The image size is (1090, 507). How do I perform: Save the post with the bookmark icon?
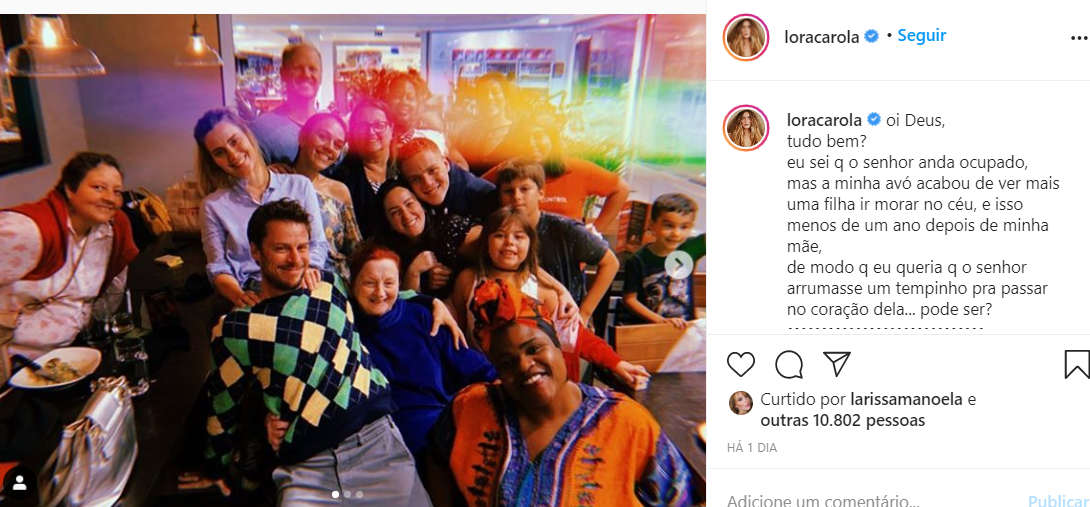coord(1077,364)
